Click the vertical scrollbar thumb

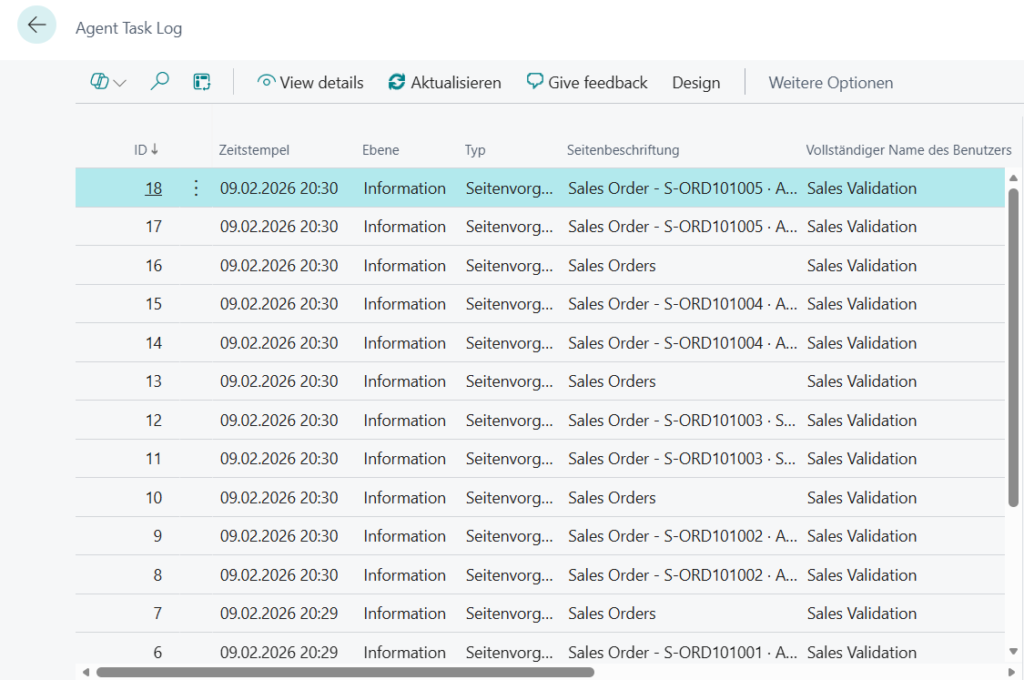click(1014, 345)
